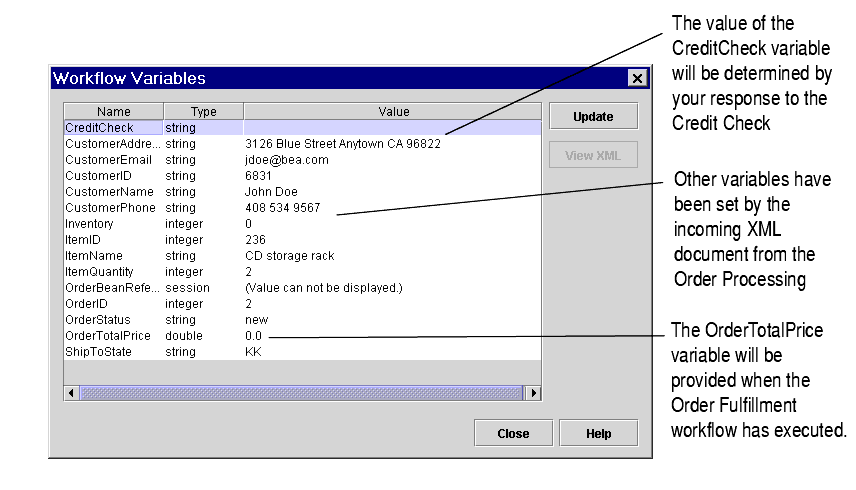Click the Type column header
856x490 pixels.
[x=204, y=111]
